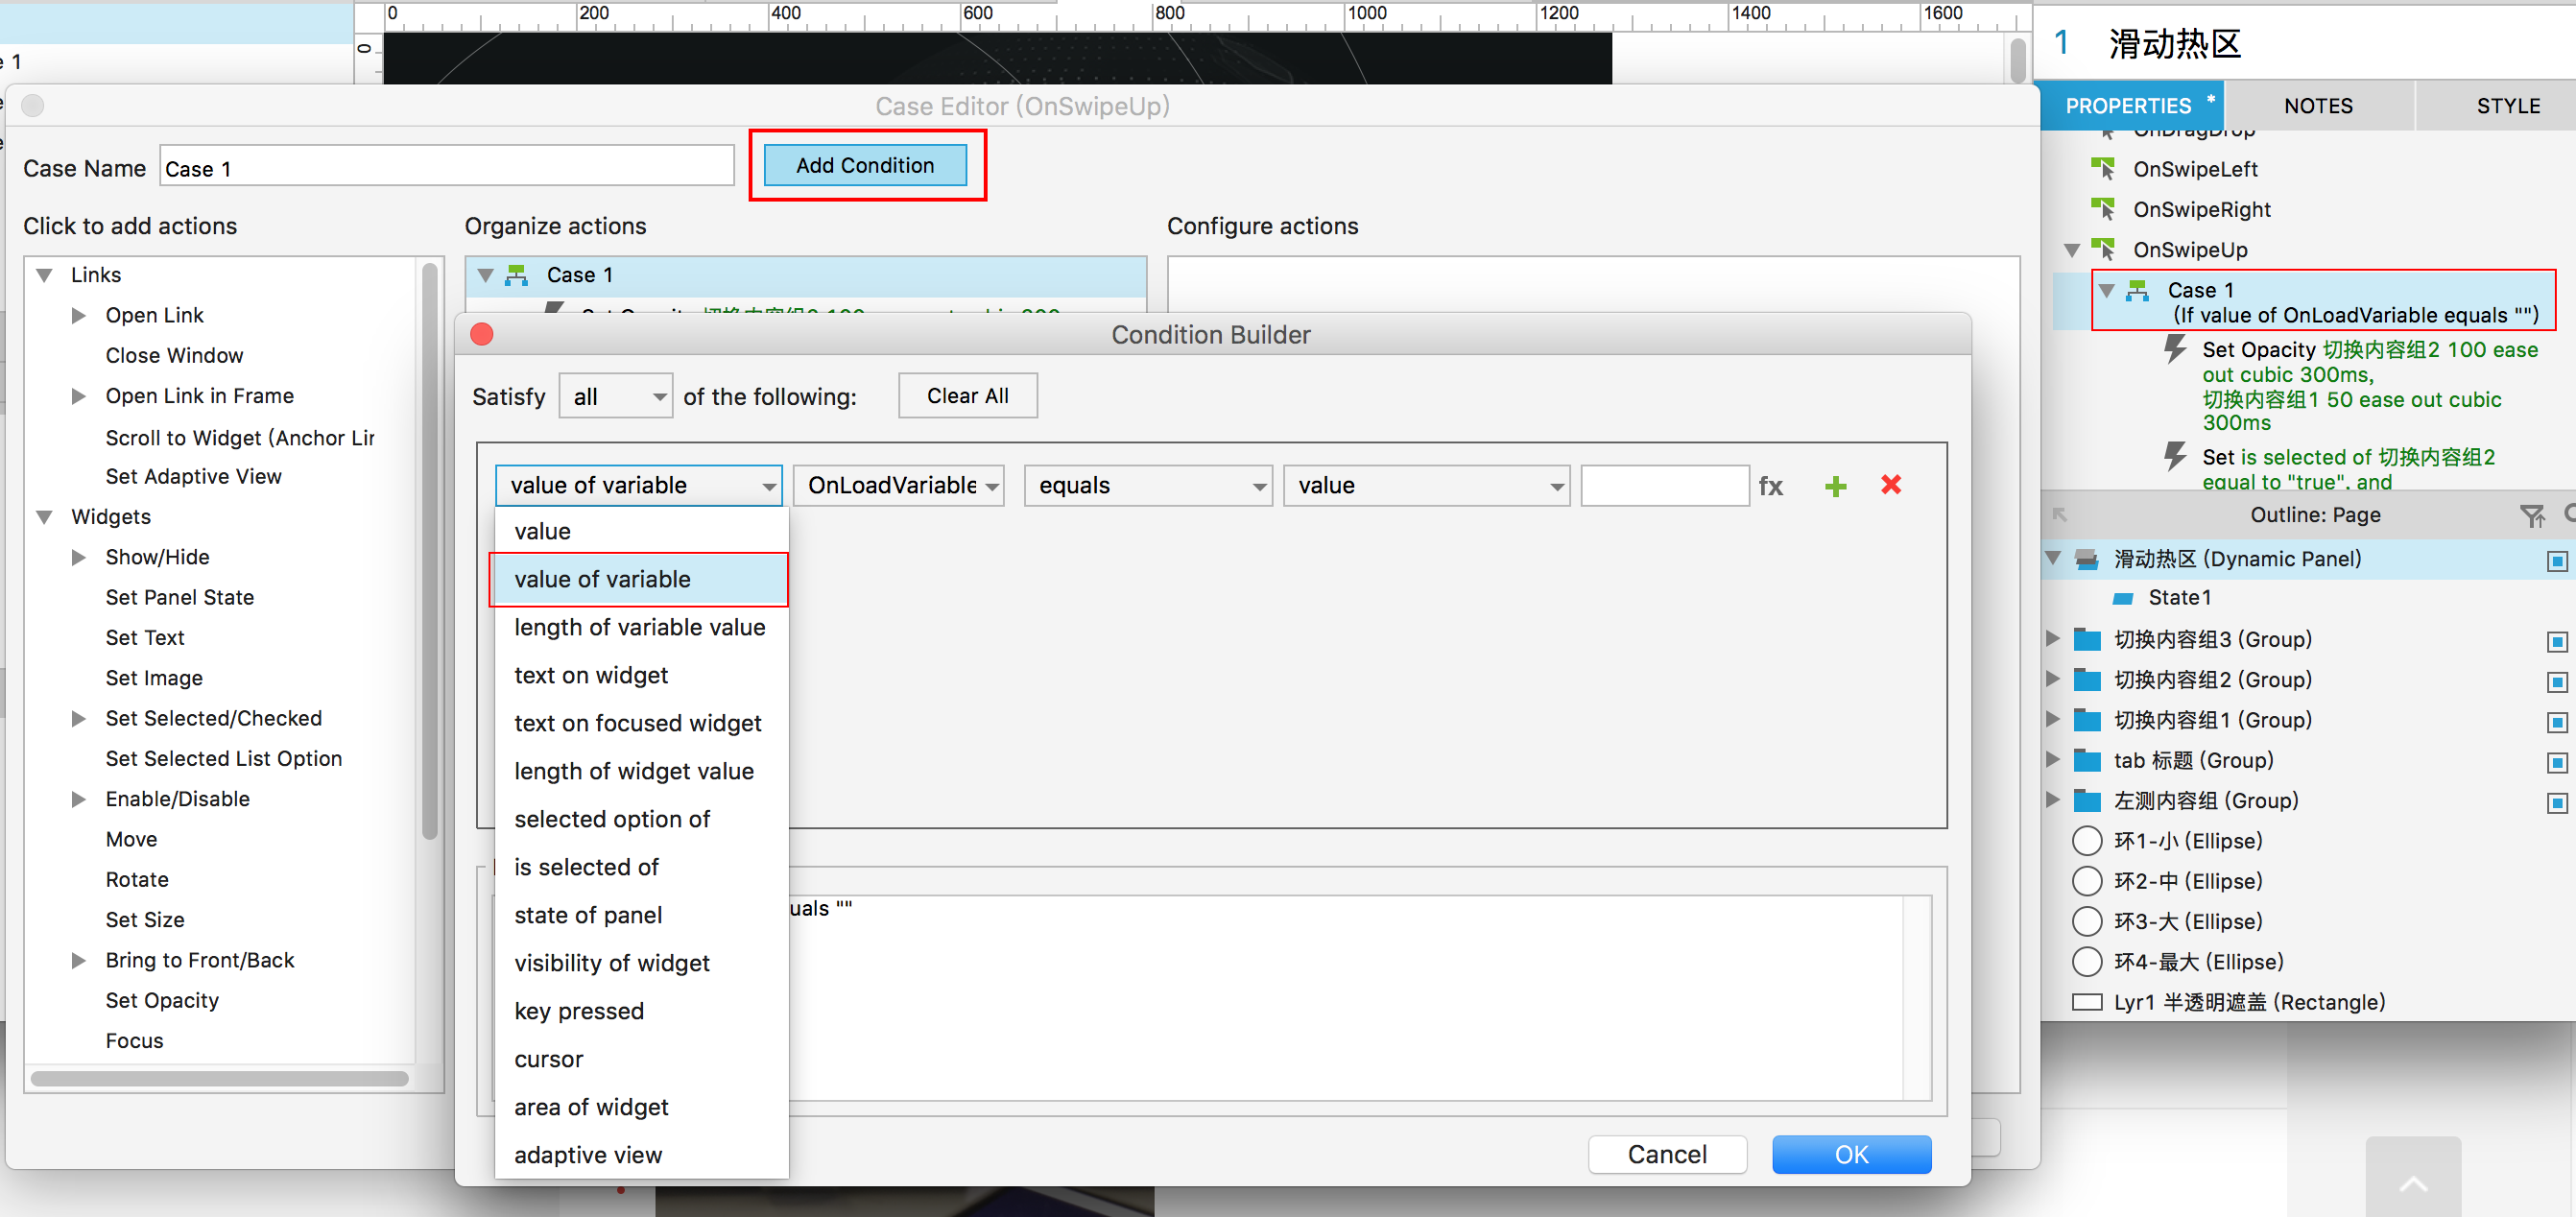Screen dimensions: 2576x1217
Task: Click the horizontal scrollbar under the actions list
Action: (x=219, y=1078)
